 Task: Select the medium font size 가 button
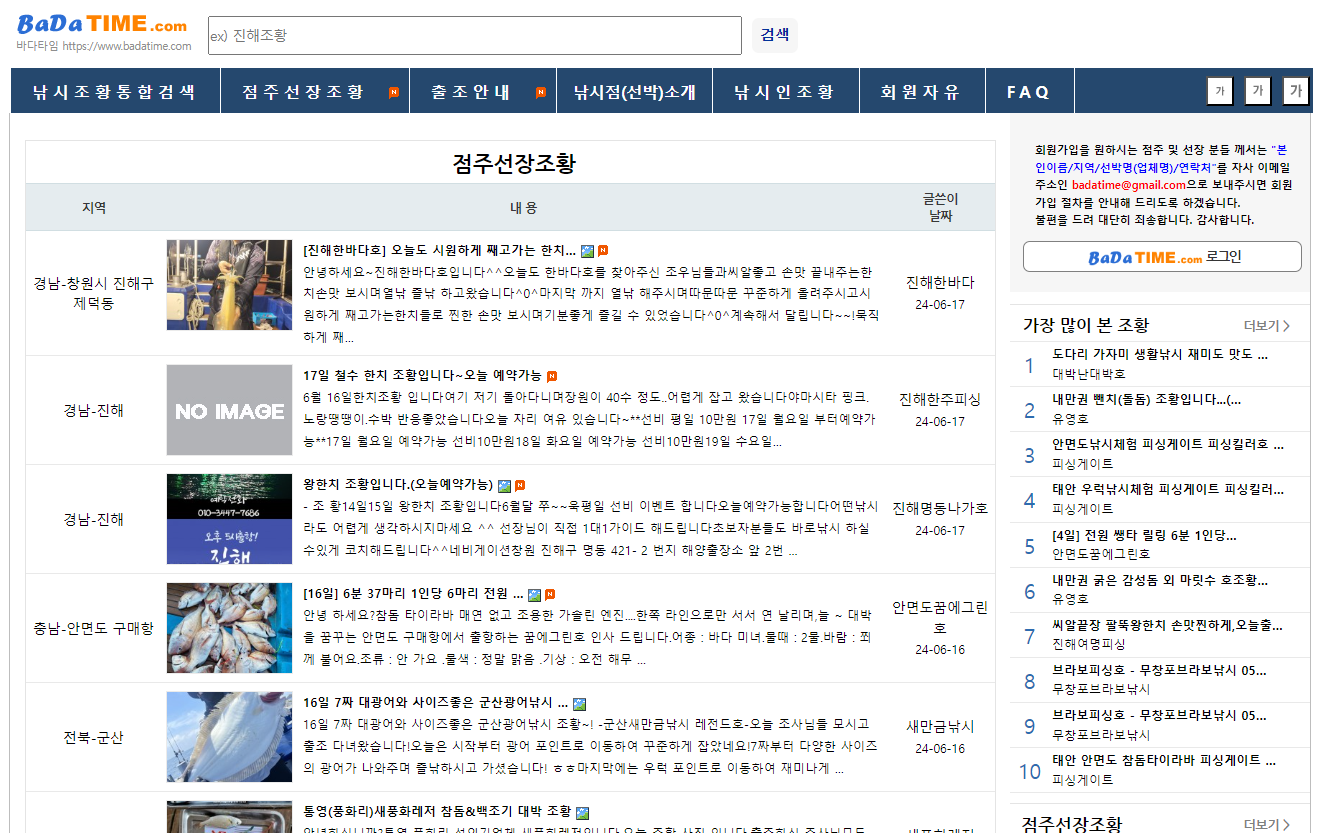point(1257,91)
